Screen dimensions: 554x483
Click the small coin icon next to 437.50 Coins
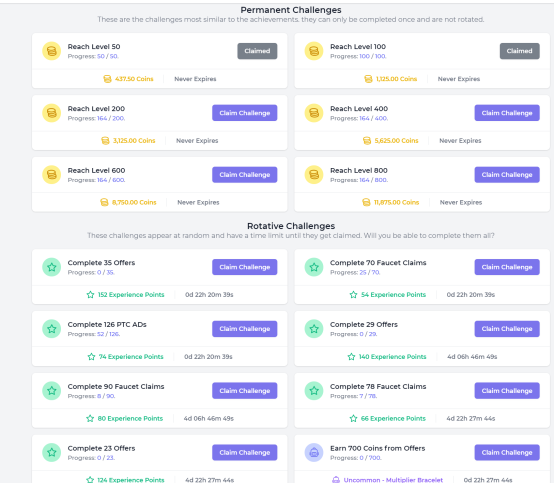107,79
